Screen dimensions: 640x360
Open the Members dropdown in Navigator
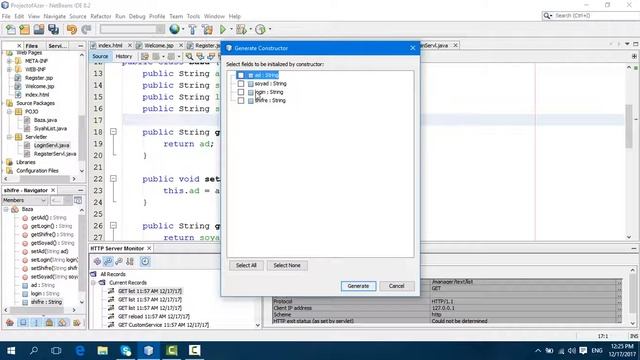[x=24, y=200]
